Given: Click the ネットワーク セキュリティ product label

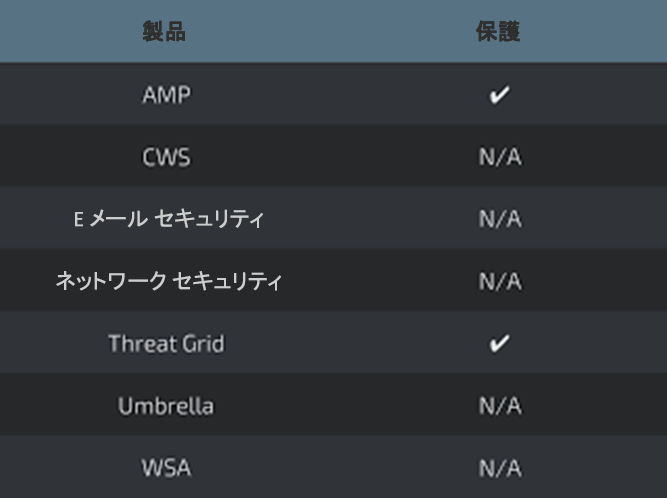Looking at the screenshot, I should pos(168,282).
